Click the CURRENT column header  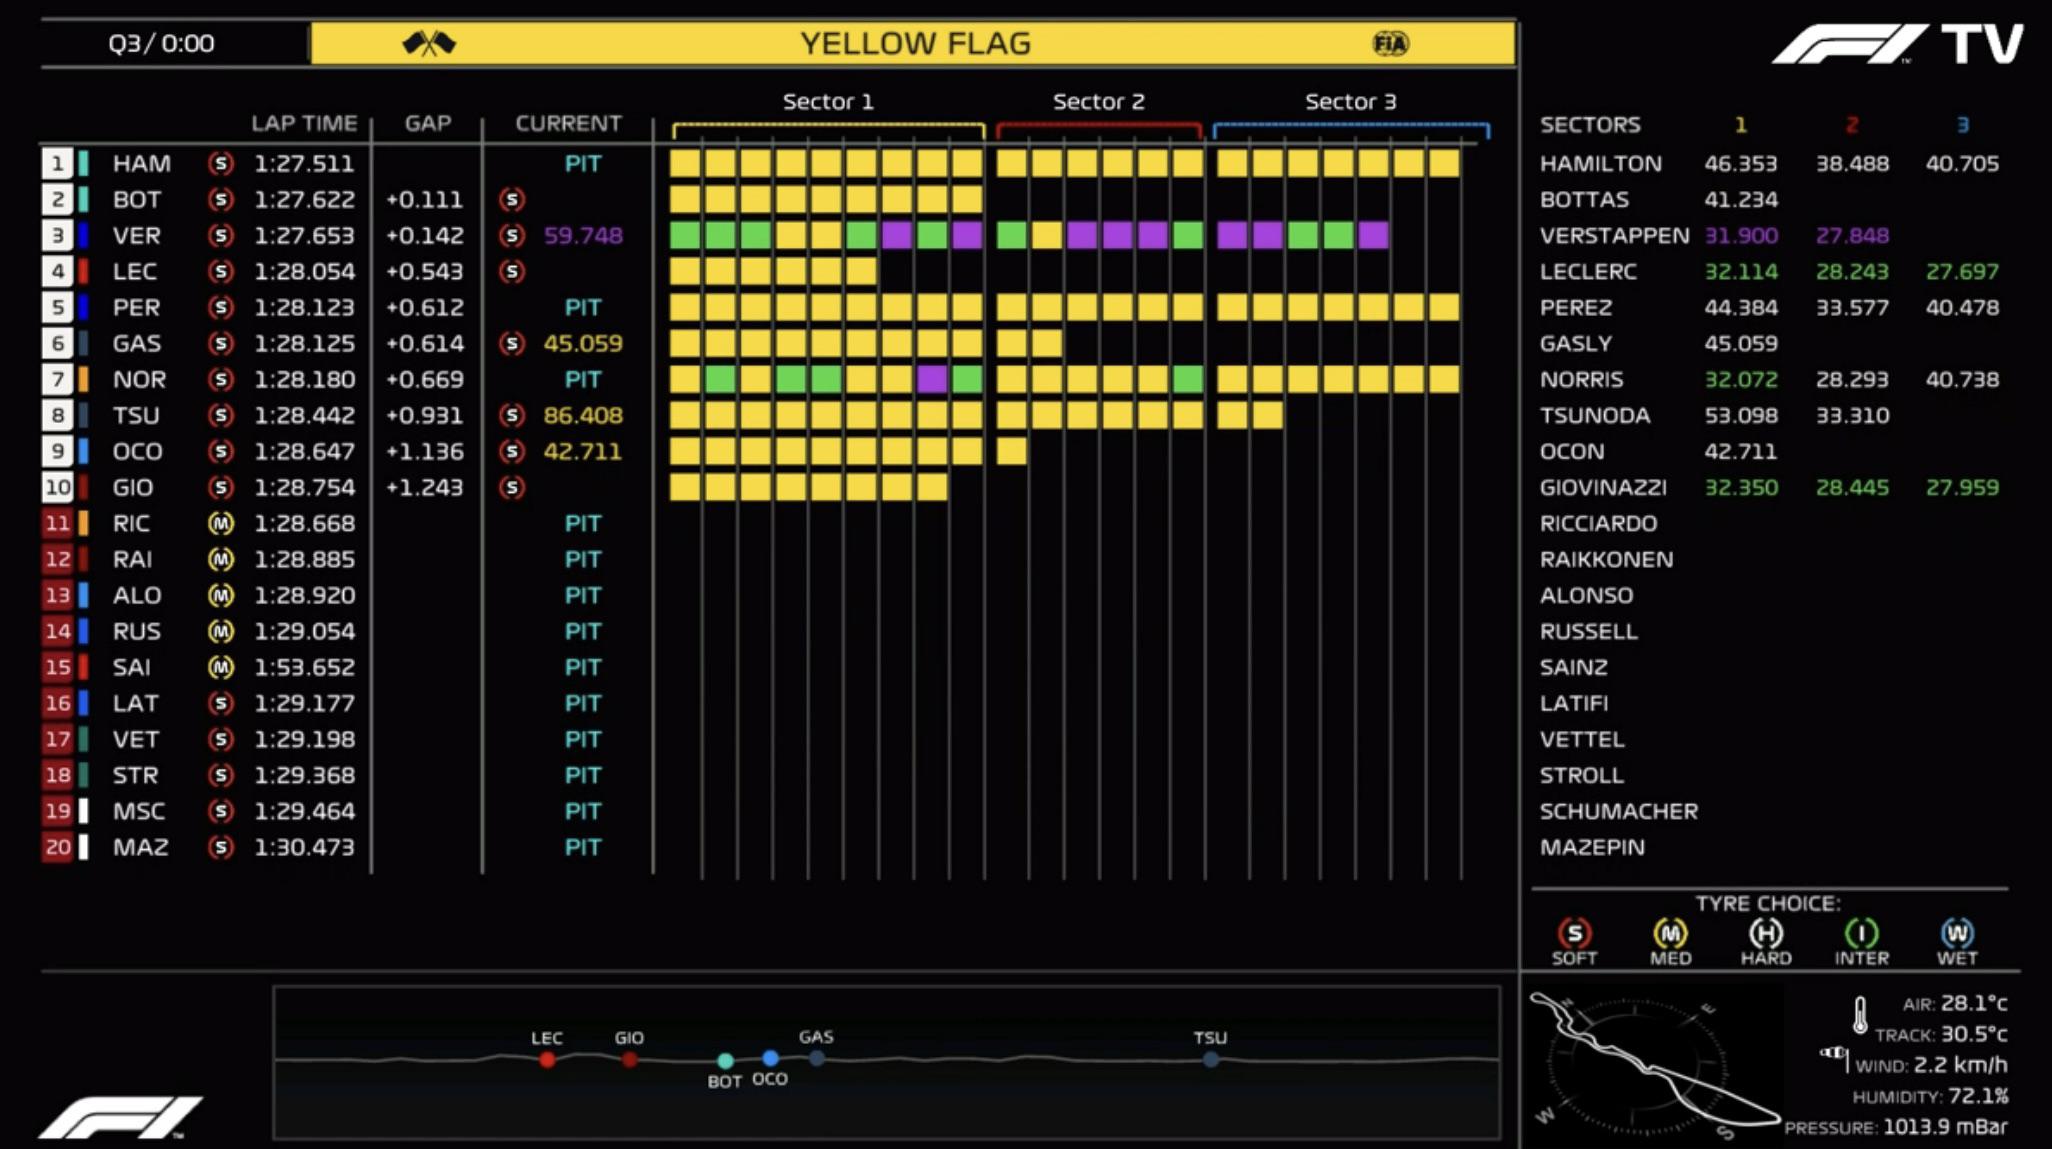pos(568,123)
